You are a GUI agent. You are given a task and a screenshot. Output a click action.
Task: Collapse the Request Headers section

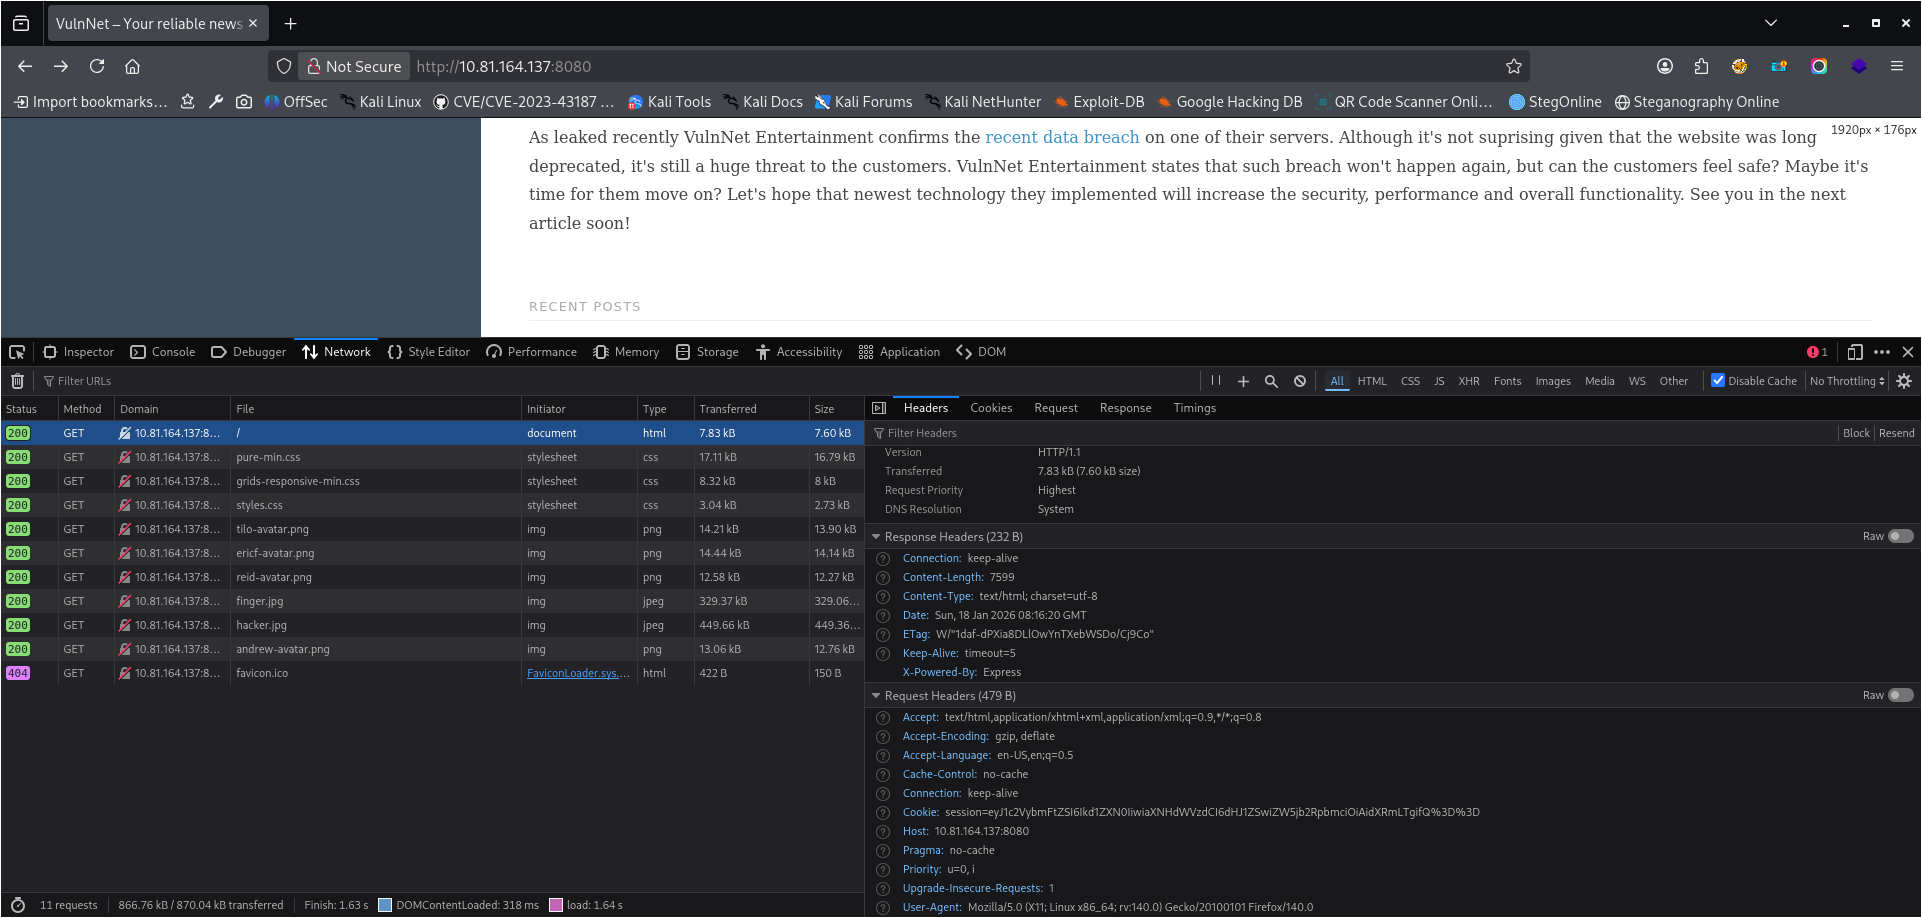(877, 696)
